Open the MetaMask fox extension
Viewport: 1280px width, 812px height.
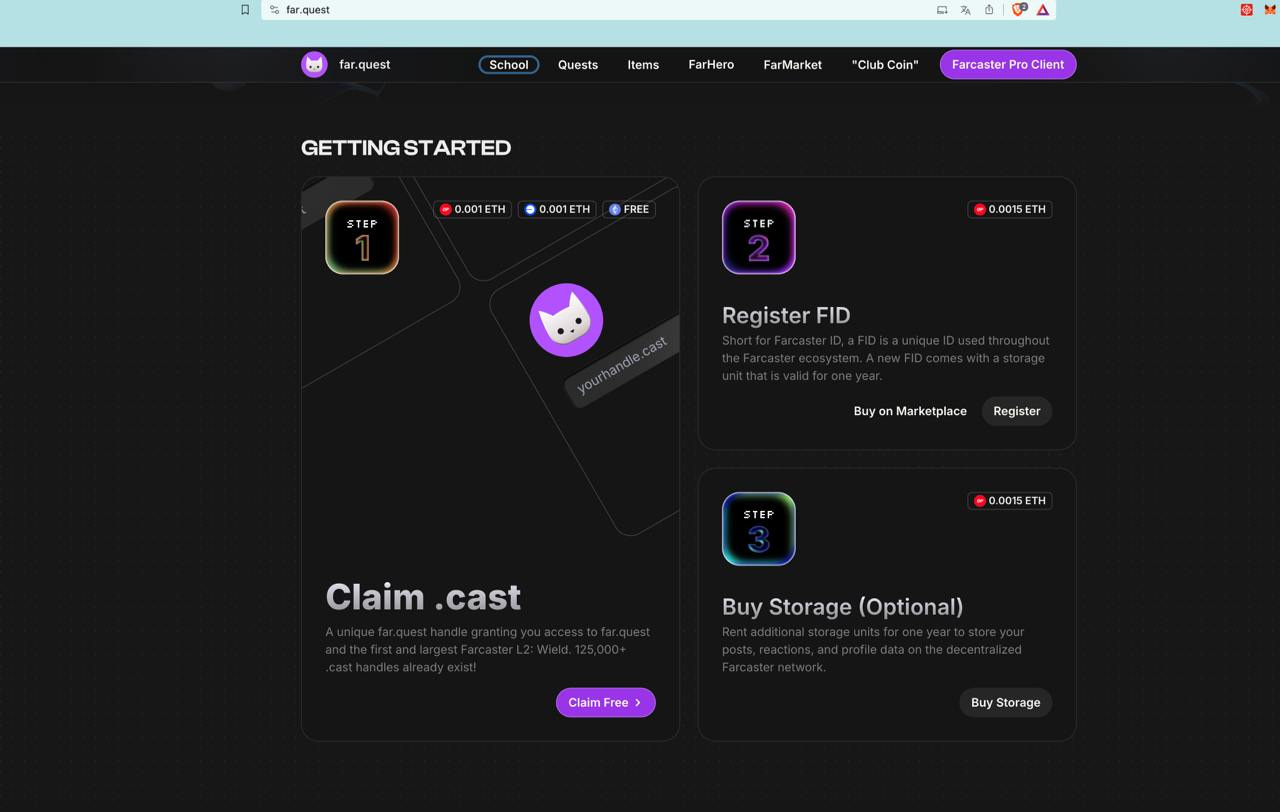[x=1270, y=10]
